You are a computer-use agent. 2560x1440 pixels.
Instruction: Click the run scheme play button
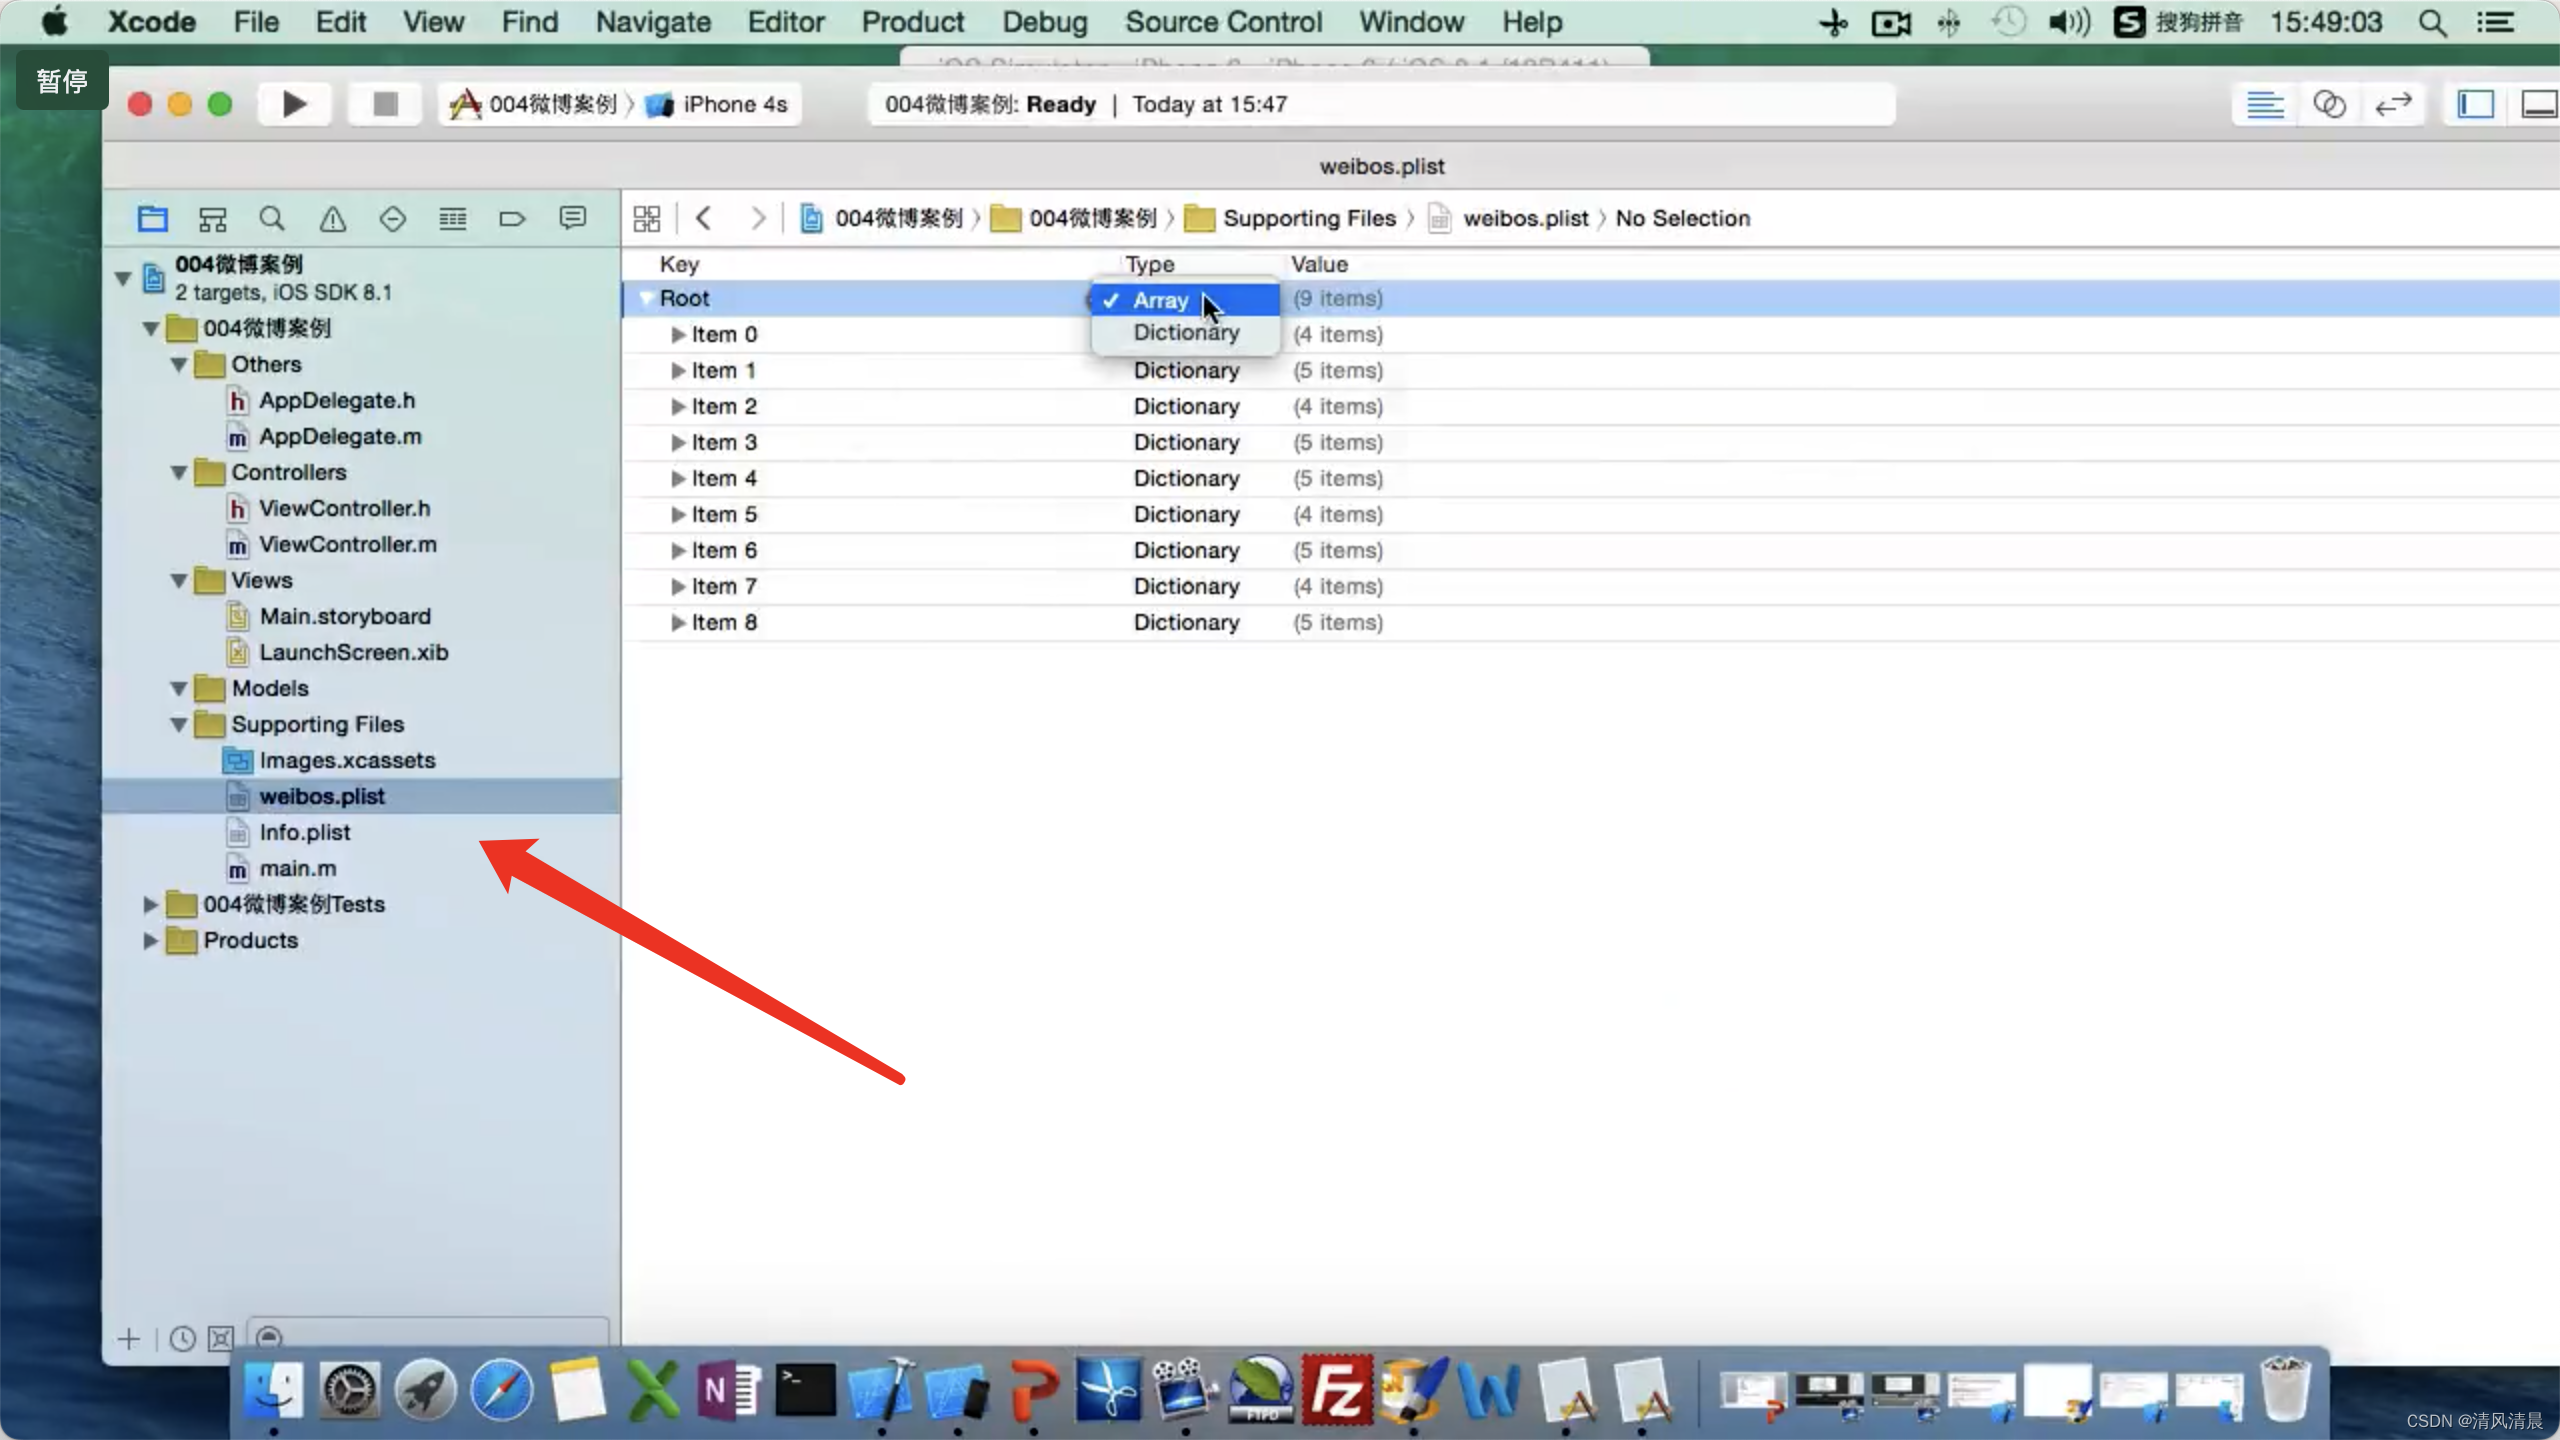click(x=290, y=104)
